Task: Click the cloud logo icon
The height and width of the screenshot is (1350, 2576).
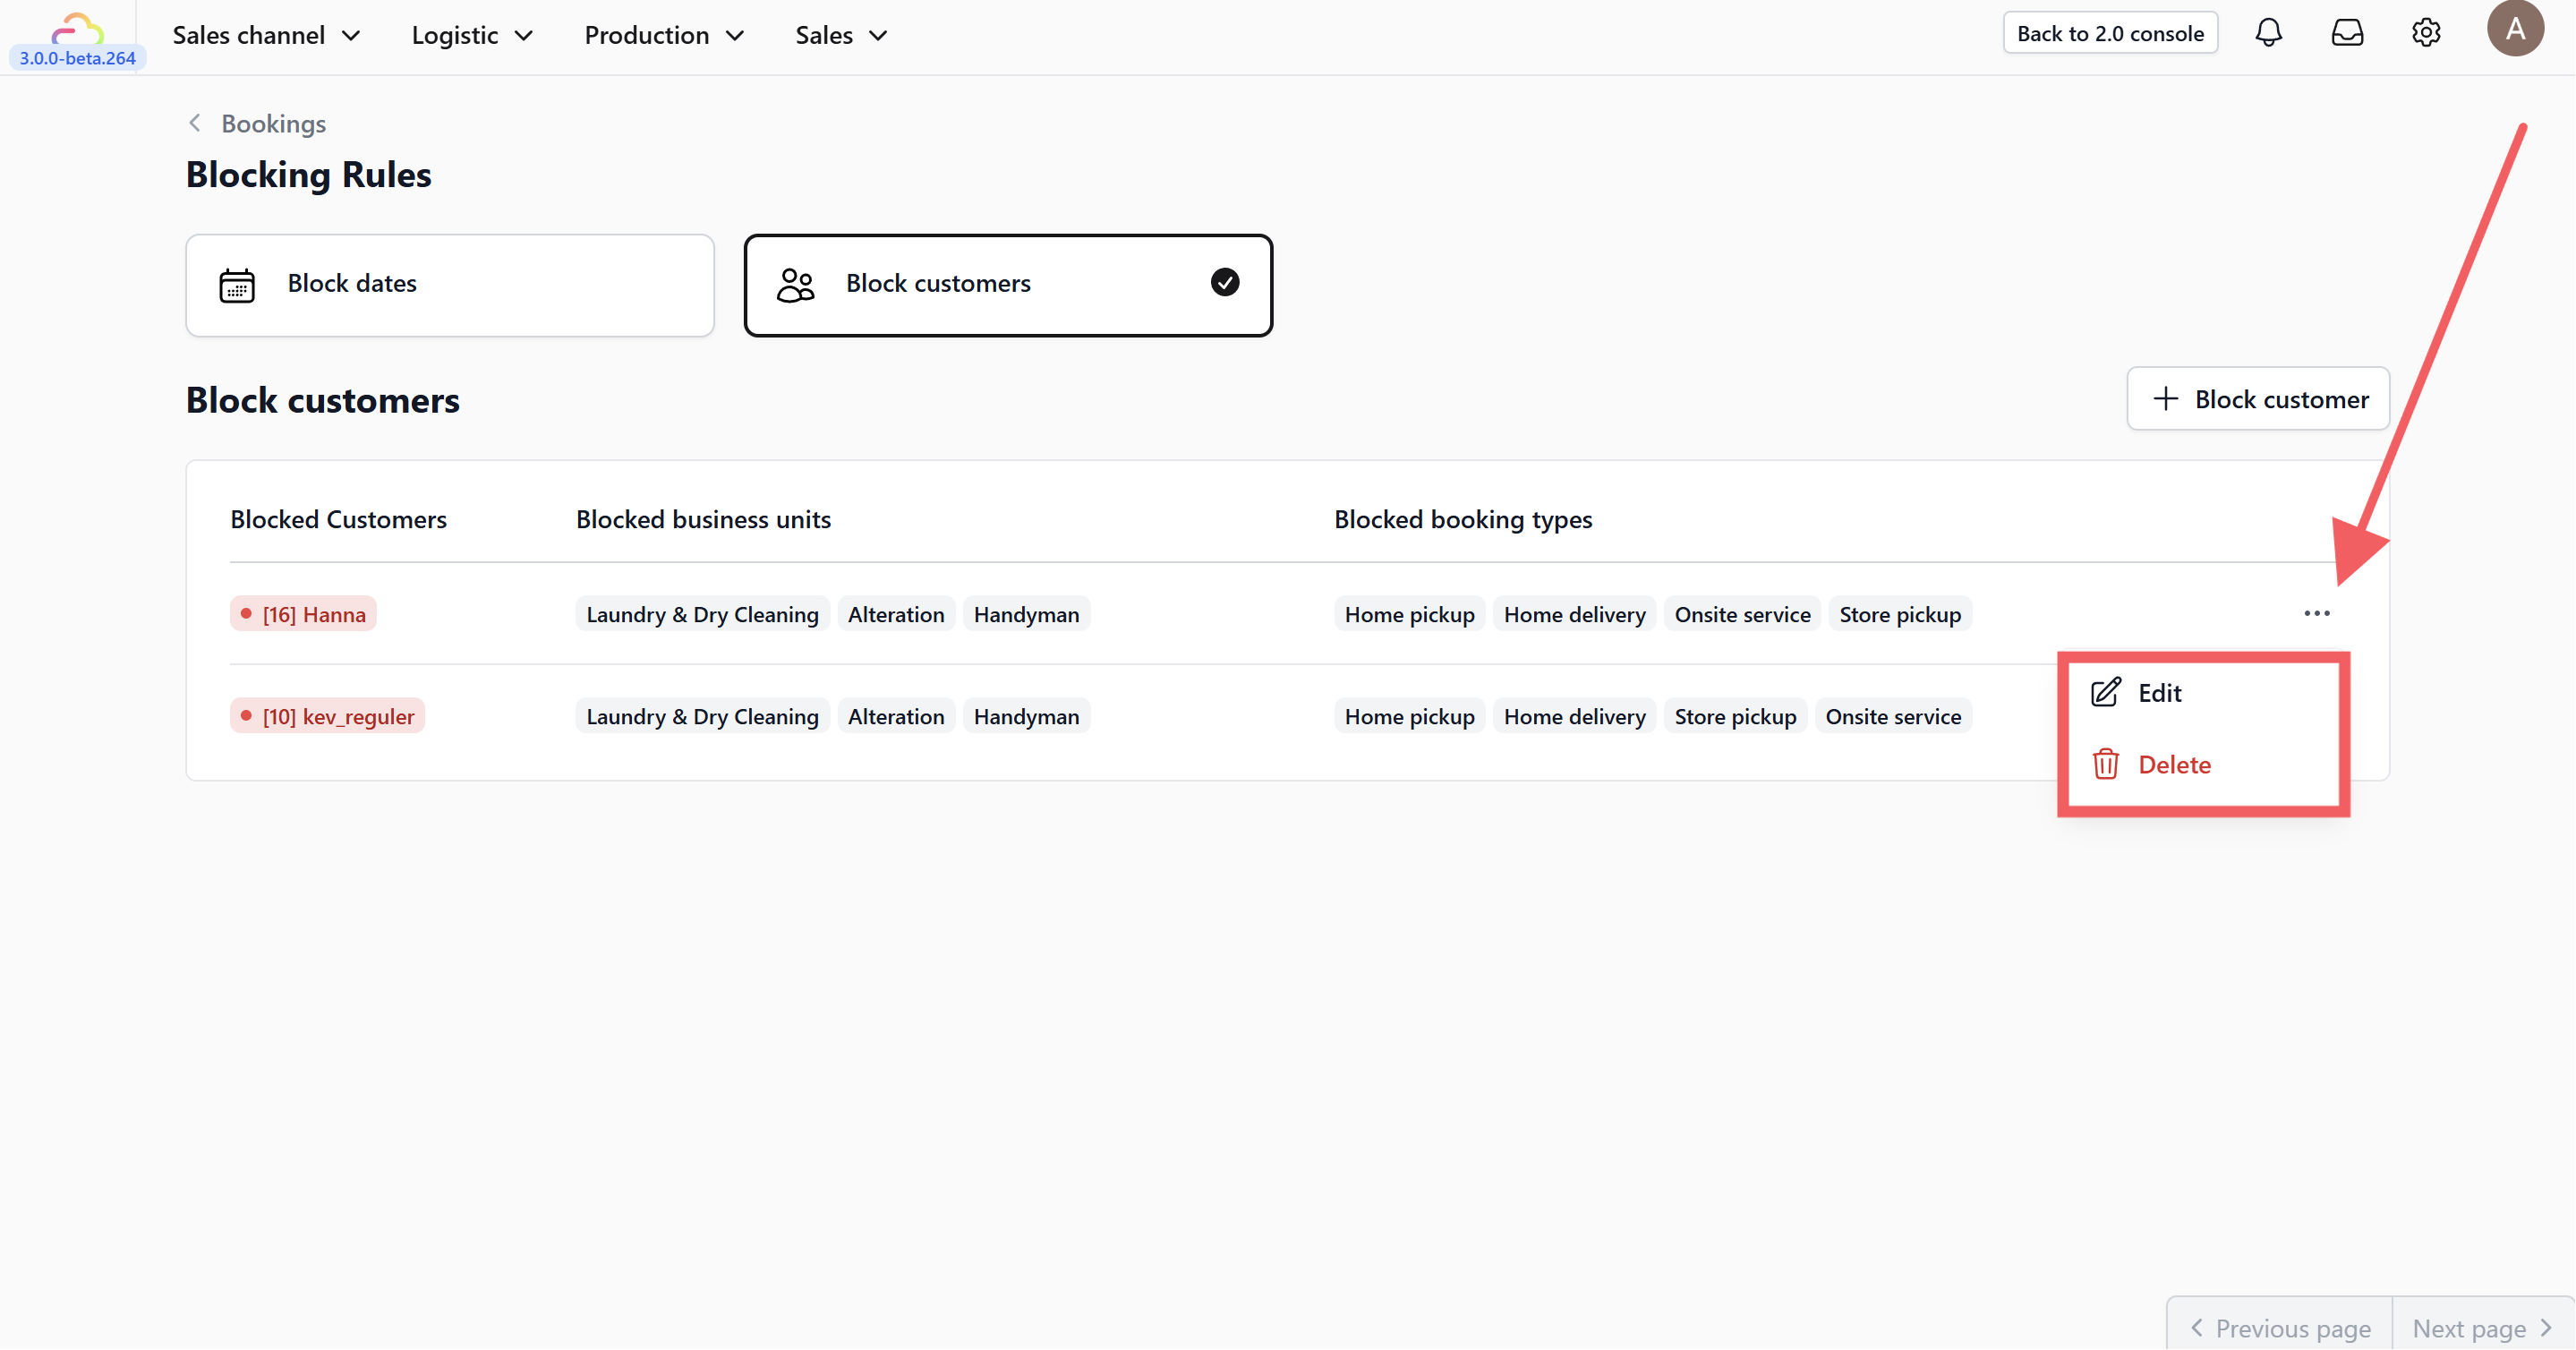Action: [77, 27]
